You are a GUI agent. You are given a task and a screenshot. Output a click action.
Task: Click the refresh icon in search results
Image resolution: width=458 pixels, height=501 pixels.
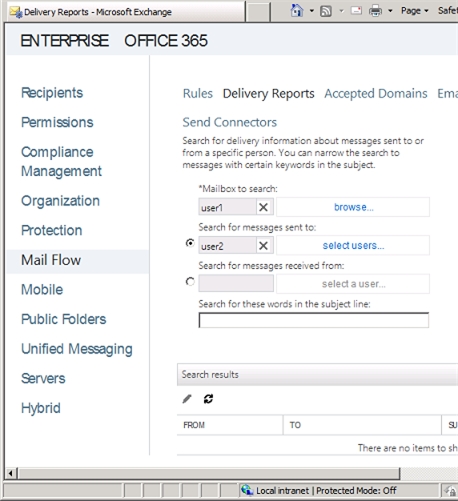click(208, 399)
